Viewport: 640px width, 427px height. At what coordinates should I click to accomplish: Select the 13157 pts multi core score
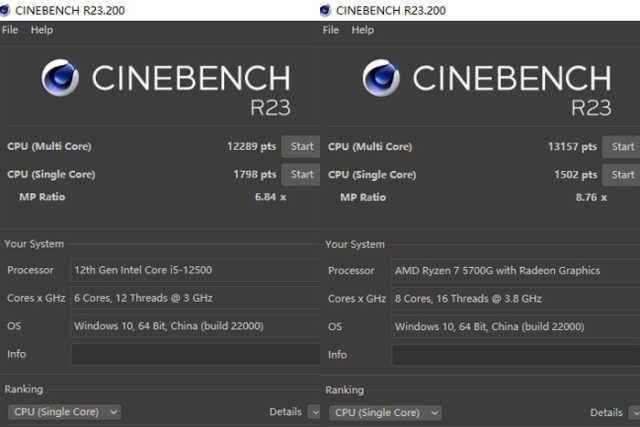572,147
